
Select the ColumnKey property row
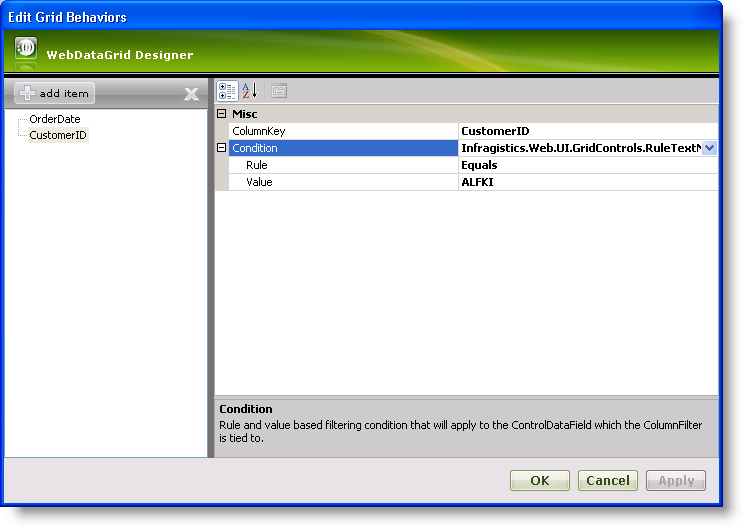click(259, 131)
